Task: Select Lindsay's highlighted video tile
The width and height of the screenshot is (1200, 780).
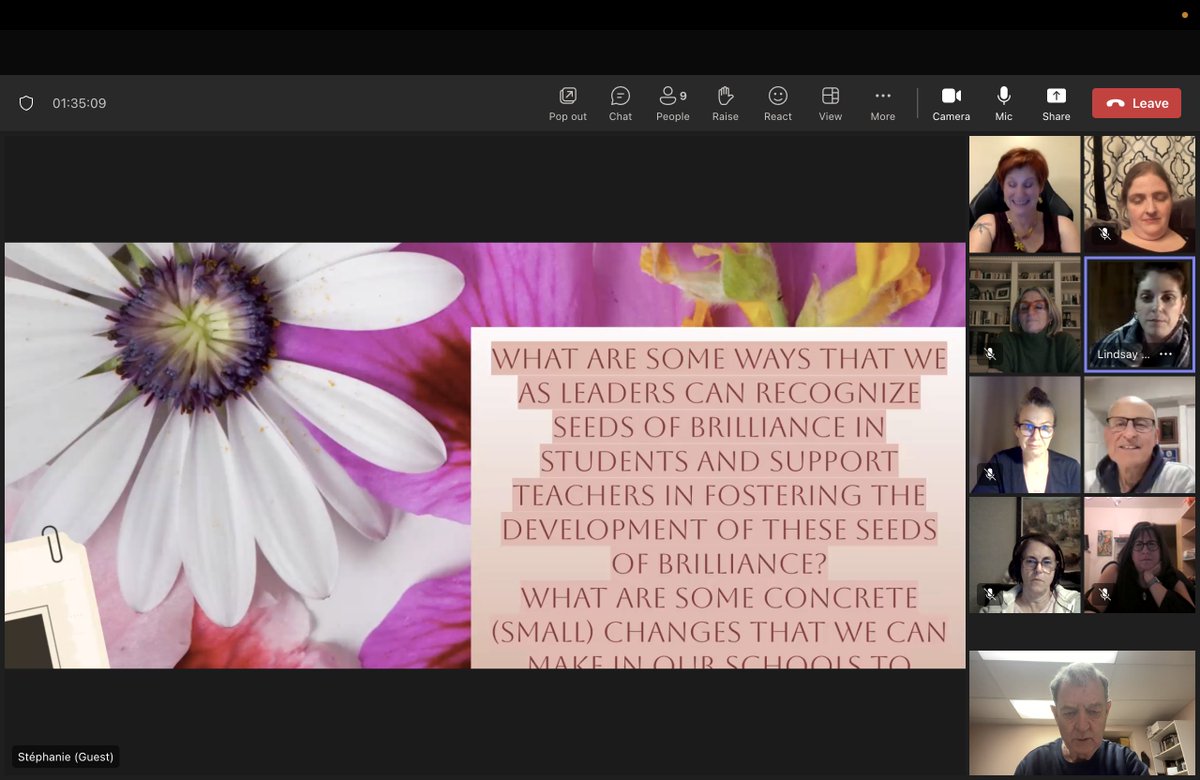Action: [1140, 314]
